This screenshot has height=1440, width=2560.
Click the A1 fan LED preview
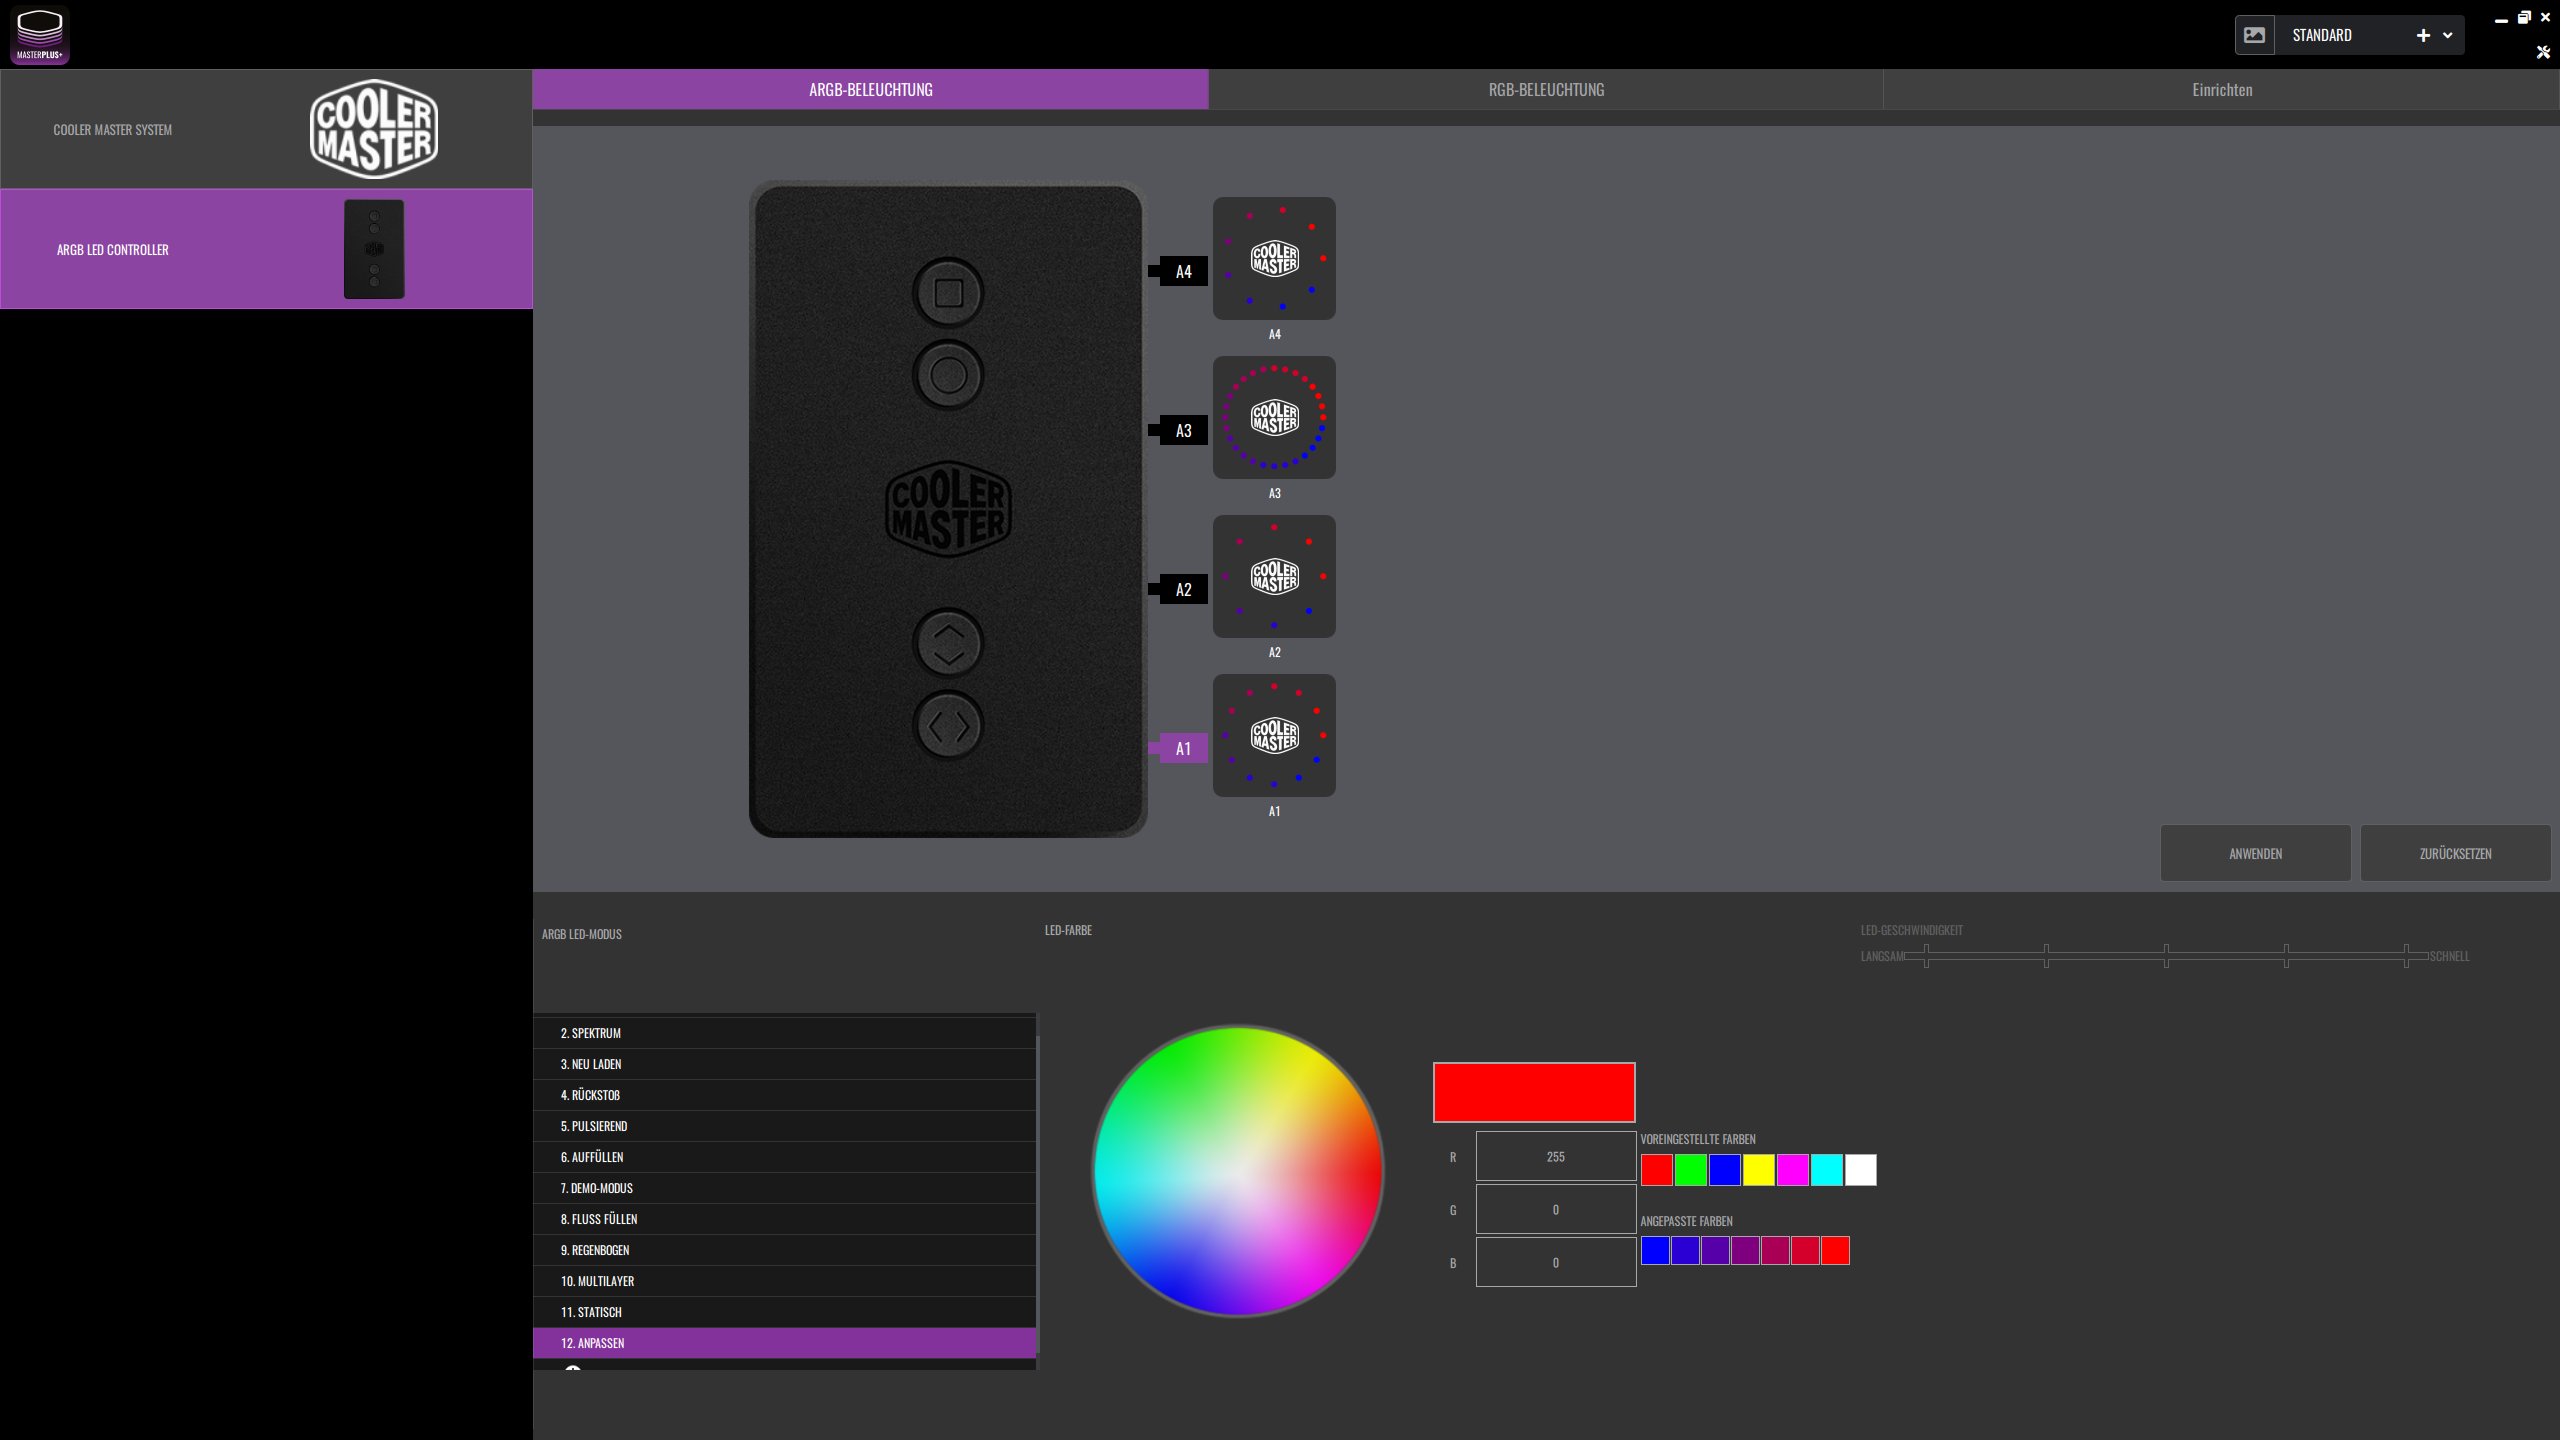point(1274,735)
